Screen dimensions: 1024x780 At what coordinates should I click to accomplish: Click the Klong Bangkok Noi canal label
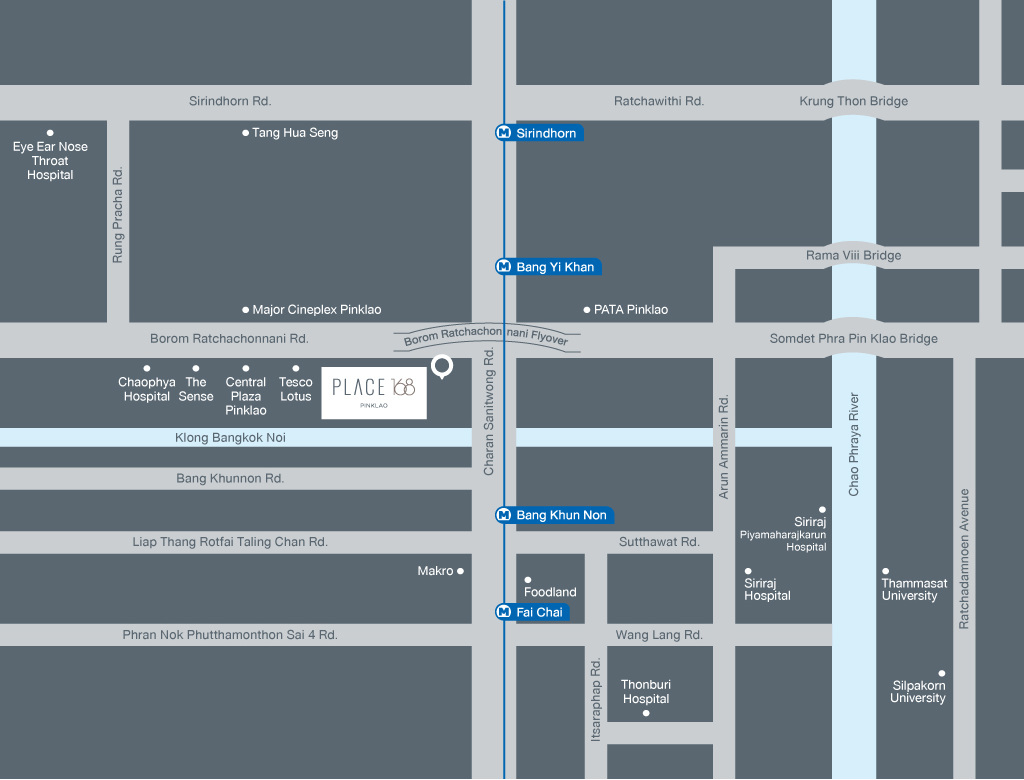[x=230, y=438]
